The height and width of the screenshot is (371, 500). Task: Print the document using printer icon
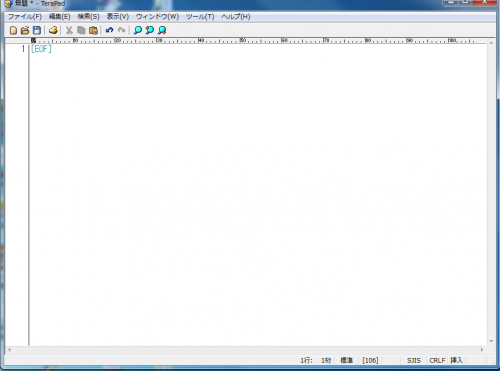pos(53,30)
